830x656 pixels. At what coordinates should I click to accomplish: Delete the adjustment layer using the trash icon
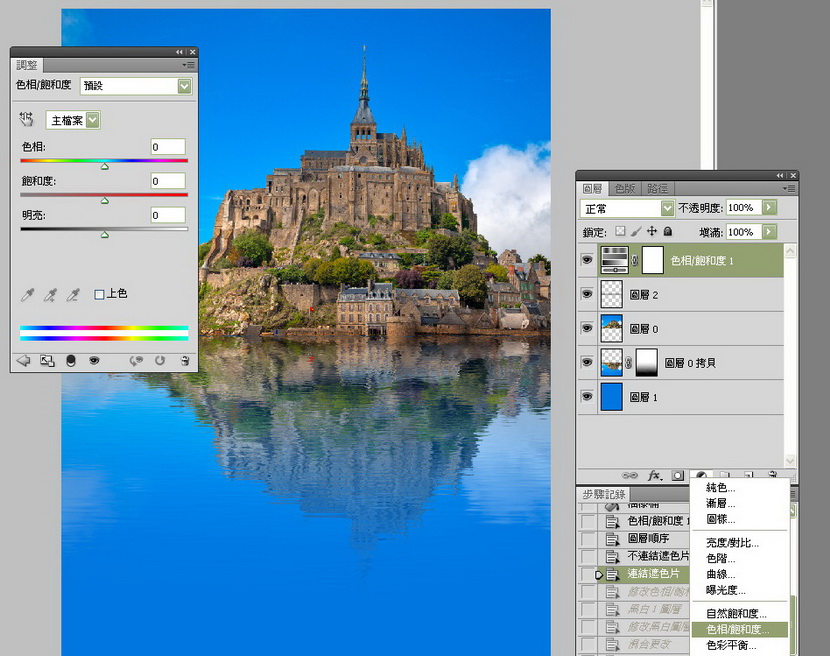(x=185, y=361)
